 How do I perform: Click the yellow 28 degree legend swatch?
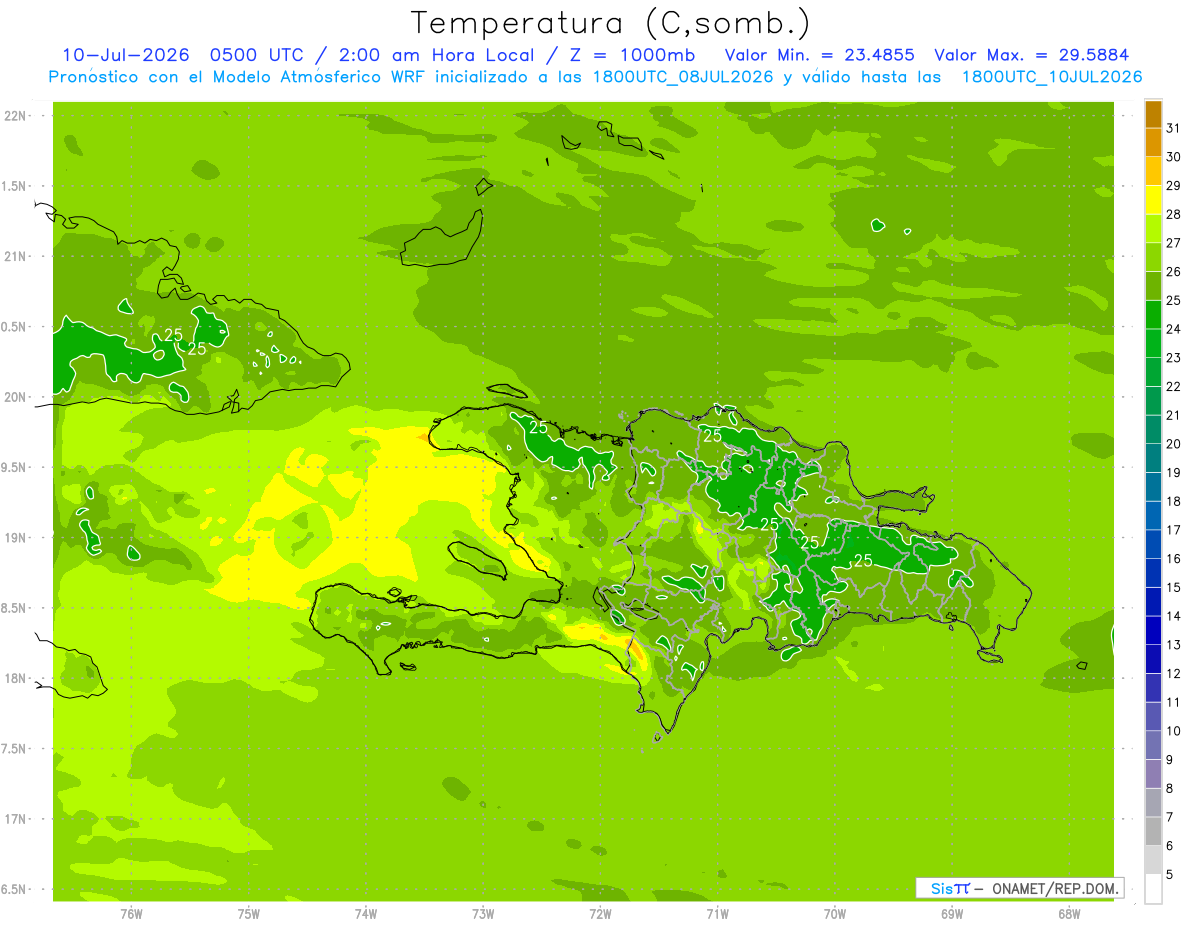(1153, 199)
